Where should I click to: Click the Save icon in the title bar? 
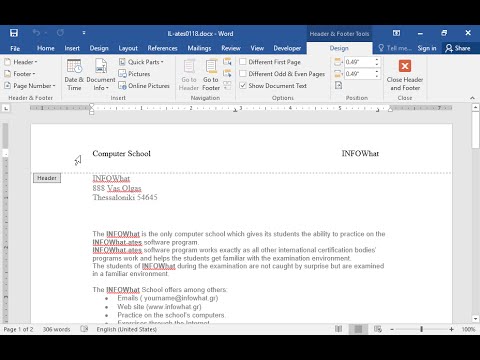tap(14, 33)
